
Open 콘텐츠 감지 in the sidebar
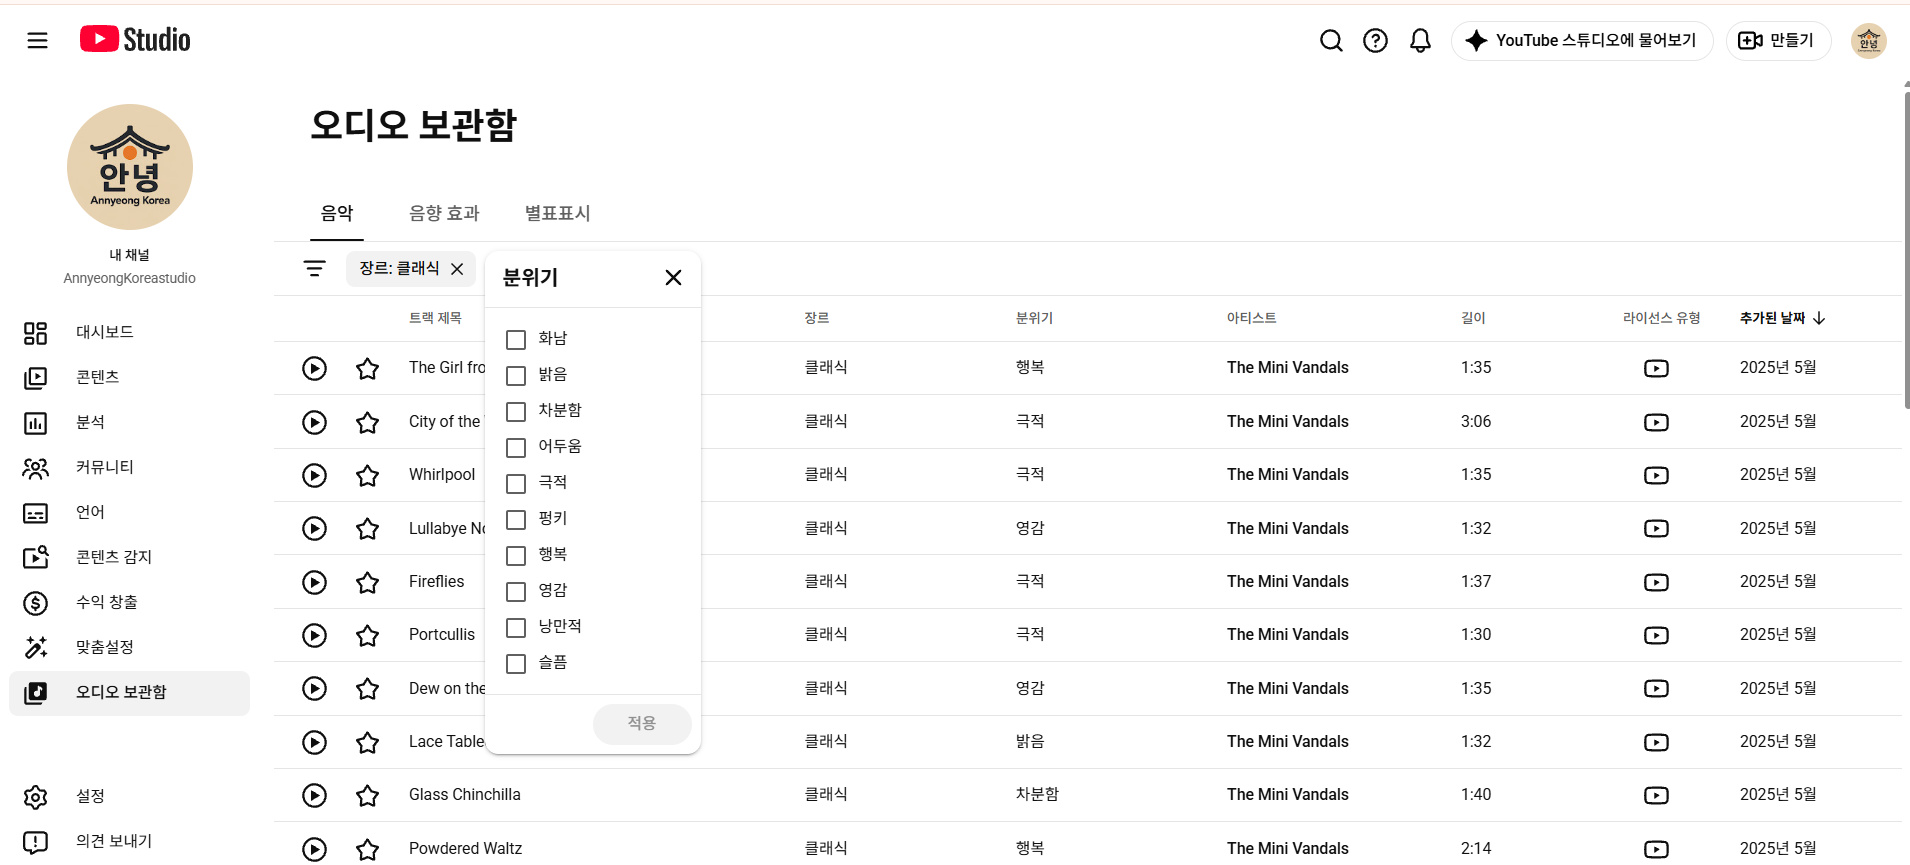click(129, 557)
